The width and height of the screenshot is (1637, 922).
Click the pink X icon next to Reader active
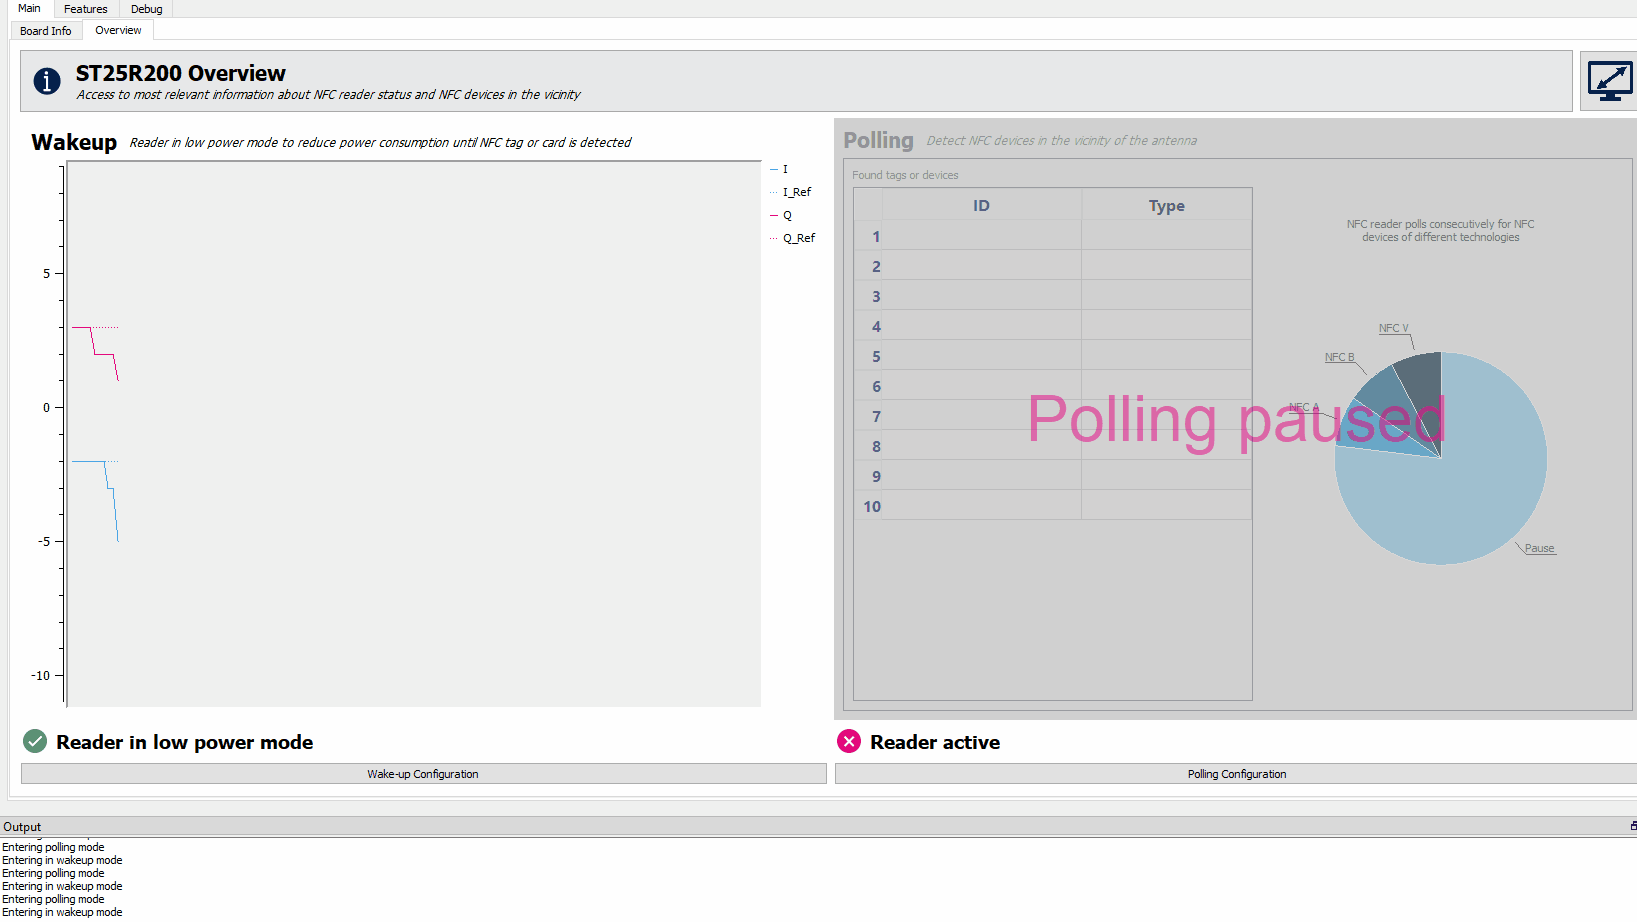tap(849, 741)
